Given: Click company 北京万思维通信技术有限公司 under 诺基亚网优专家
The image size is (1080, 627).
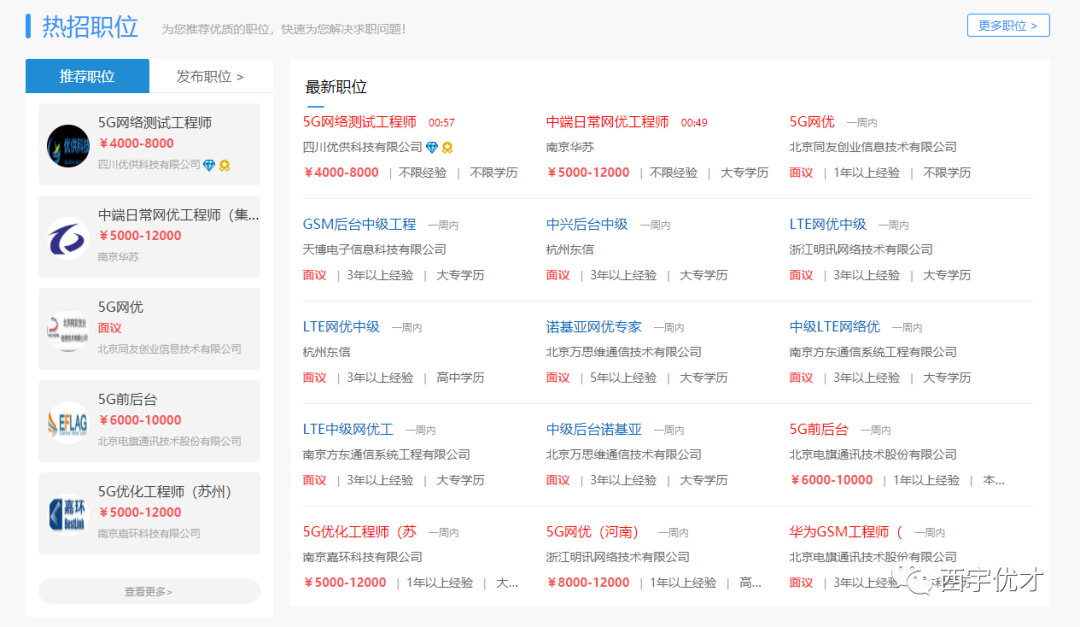Looking at the screenshot, I should point(623,352).
